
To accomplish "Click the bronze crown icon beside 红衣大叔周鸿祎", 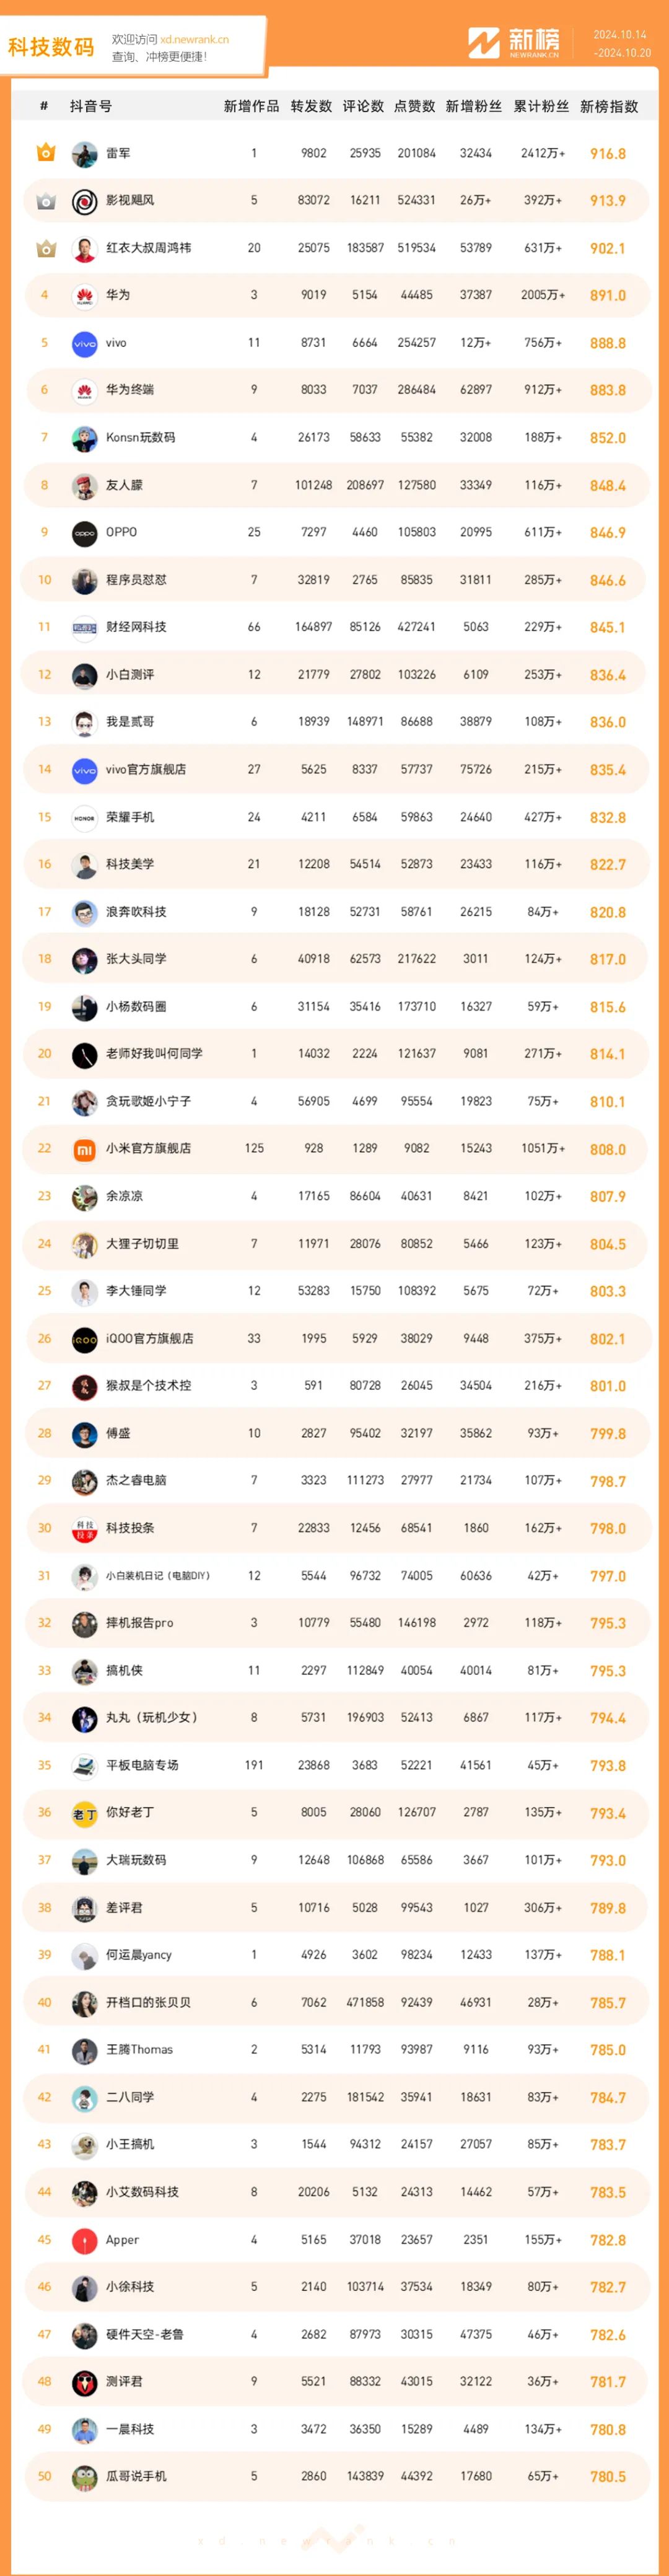I will click(x=45, y=248).
